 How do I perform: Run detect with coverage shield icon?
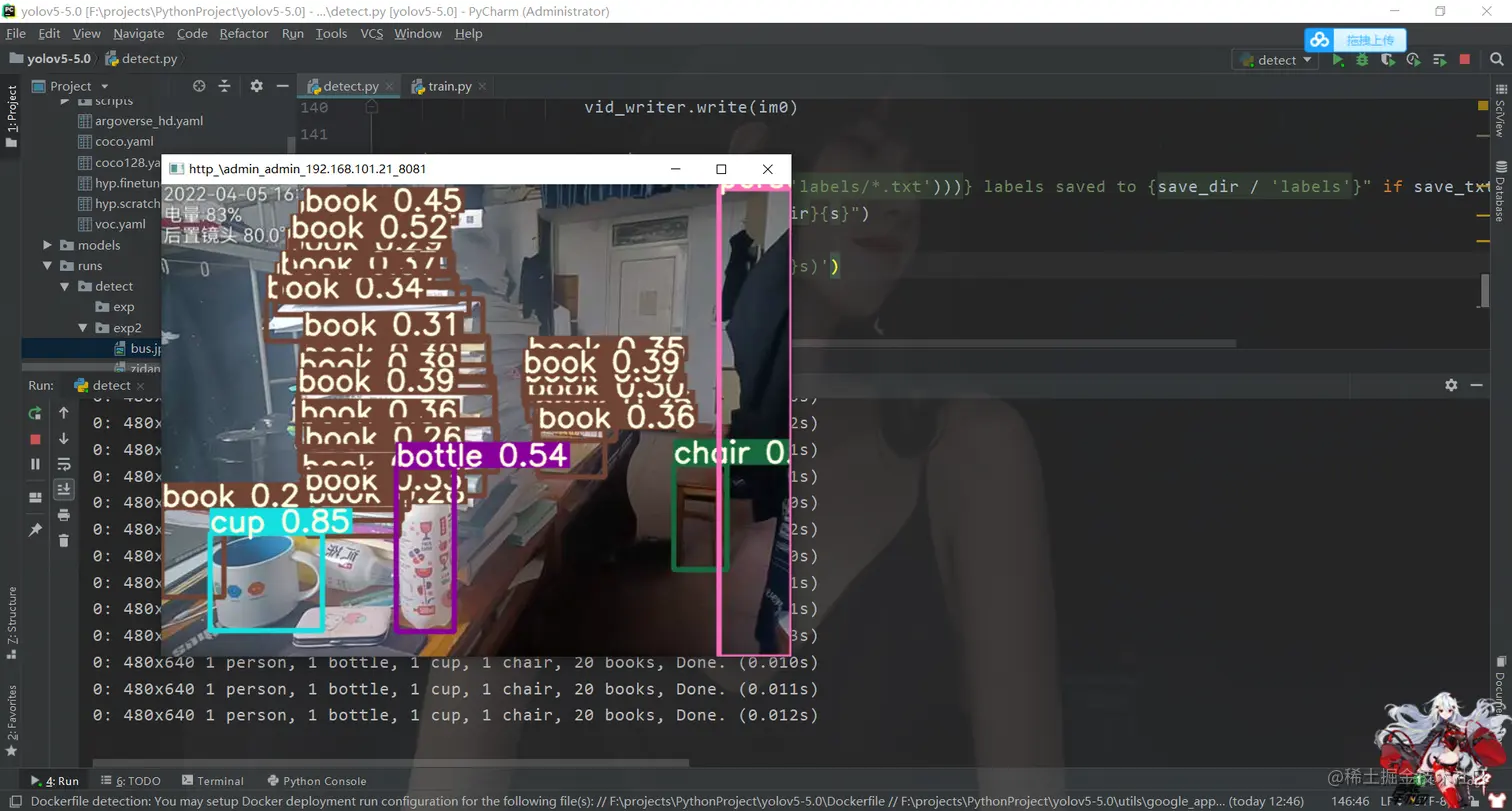pos(1387,60)
